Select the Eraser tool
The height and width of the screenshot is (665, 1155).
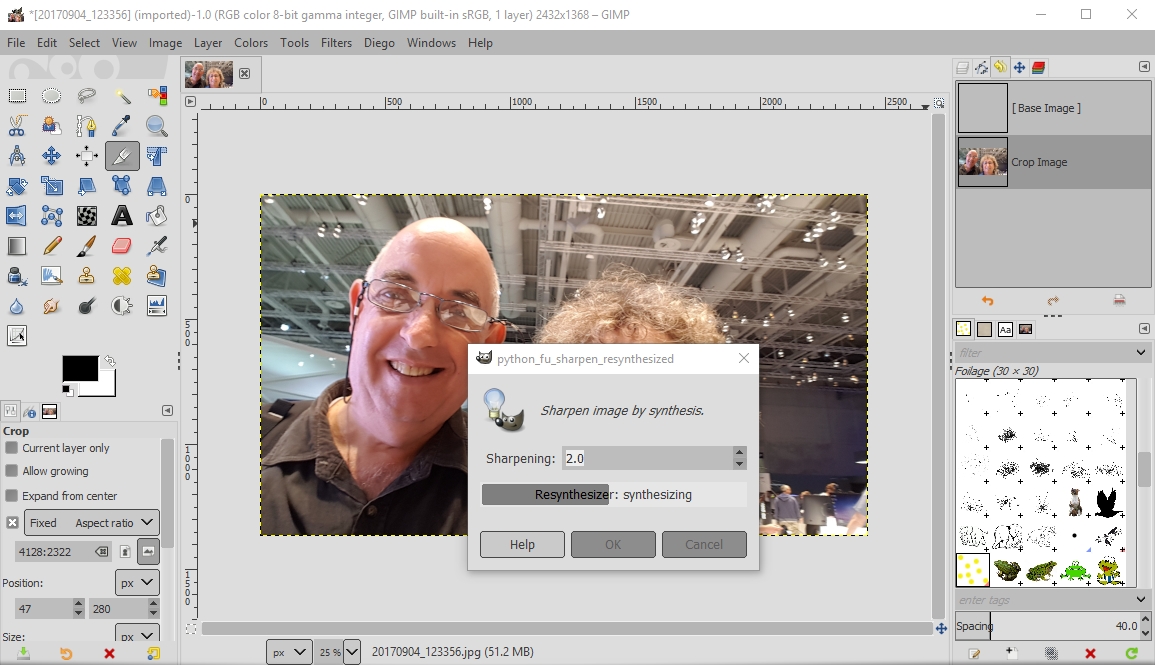click(x=122, y=246)
